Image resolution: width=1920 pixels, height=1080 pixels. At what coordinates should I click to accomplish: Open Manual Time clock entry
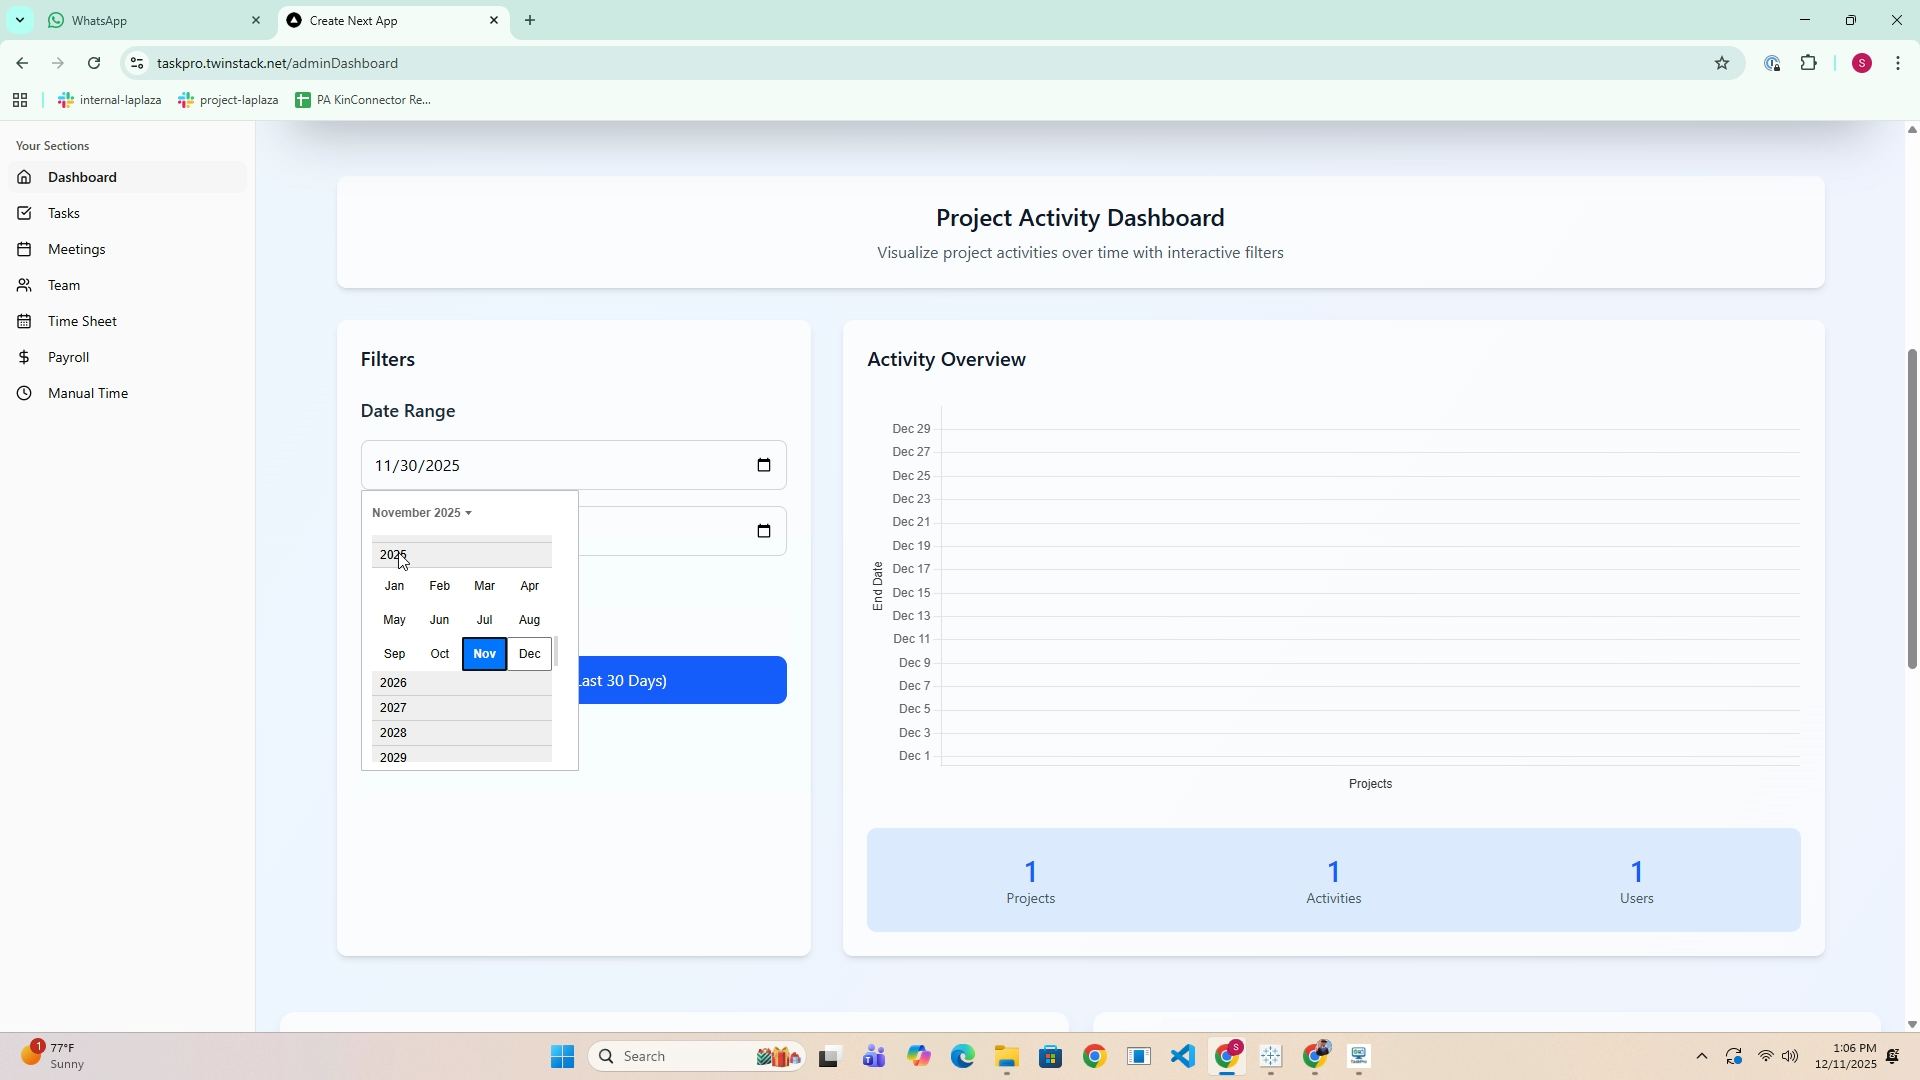(x=87, y=393)
